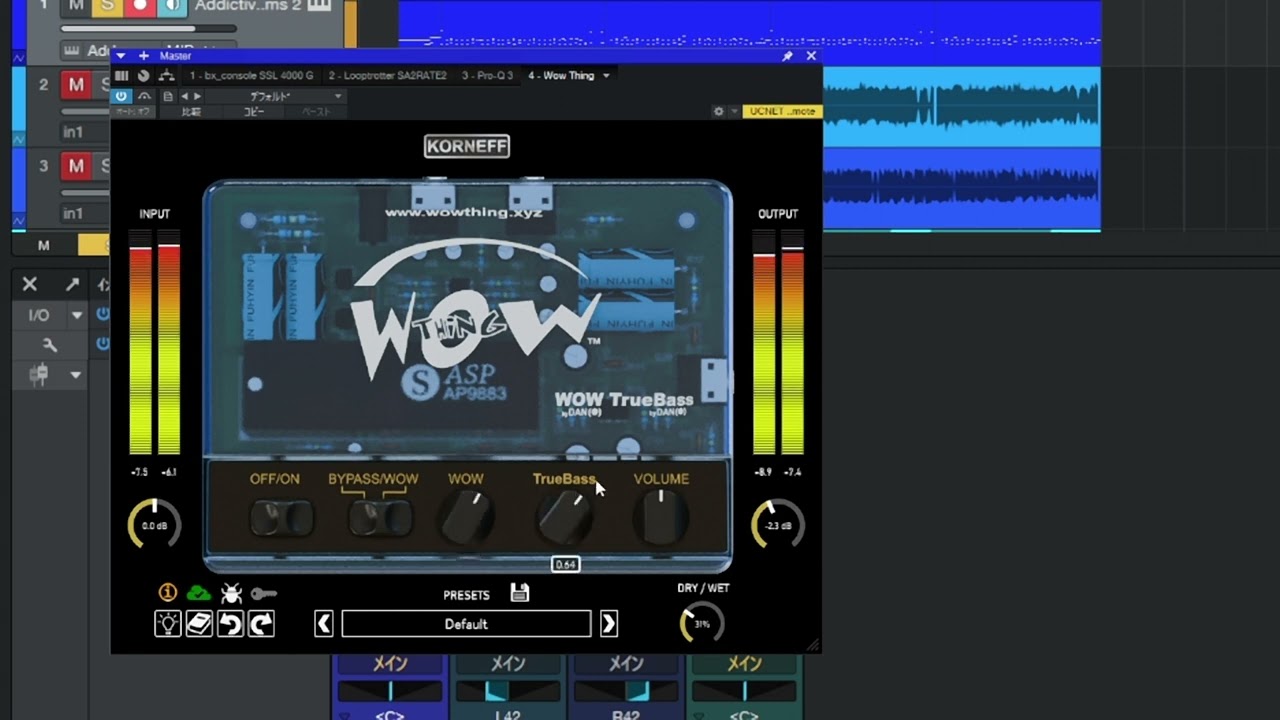Click the TrueBass knob
This screenshot has height=720, width=1280.
click(565, 517)
